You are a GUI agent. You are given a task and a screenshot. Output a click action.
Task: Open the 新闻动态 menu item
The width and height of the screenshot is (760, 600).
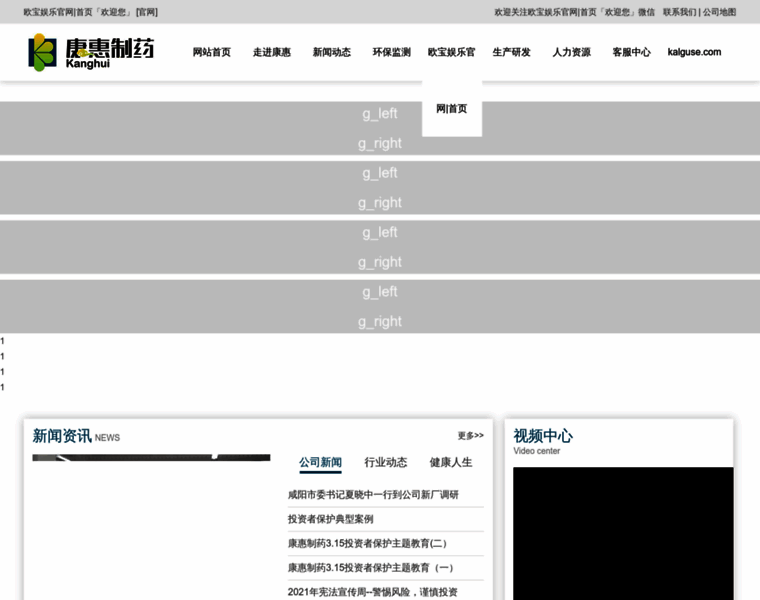(x=332, y=52)
